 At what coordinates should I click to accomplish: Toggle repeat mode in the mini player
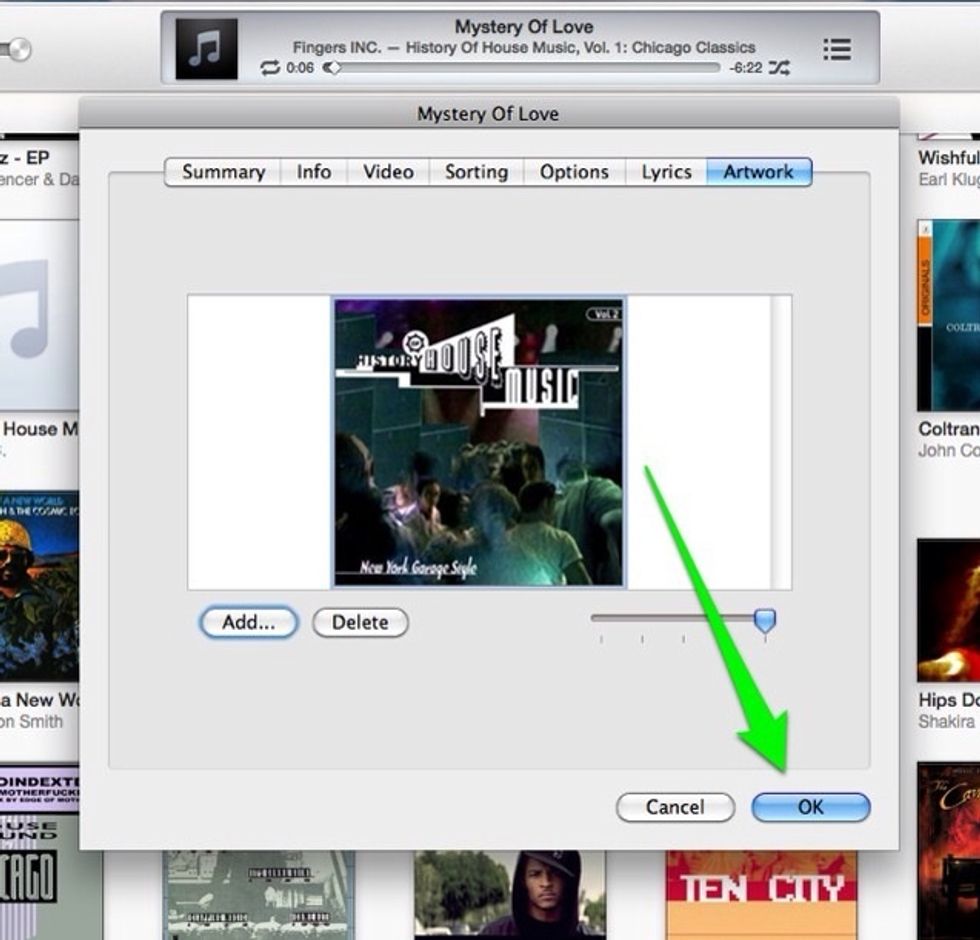coord(271,70)
